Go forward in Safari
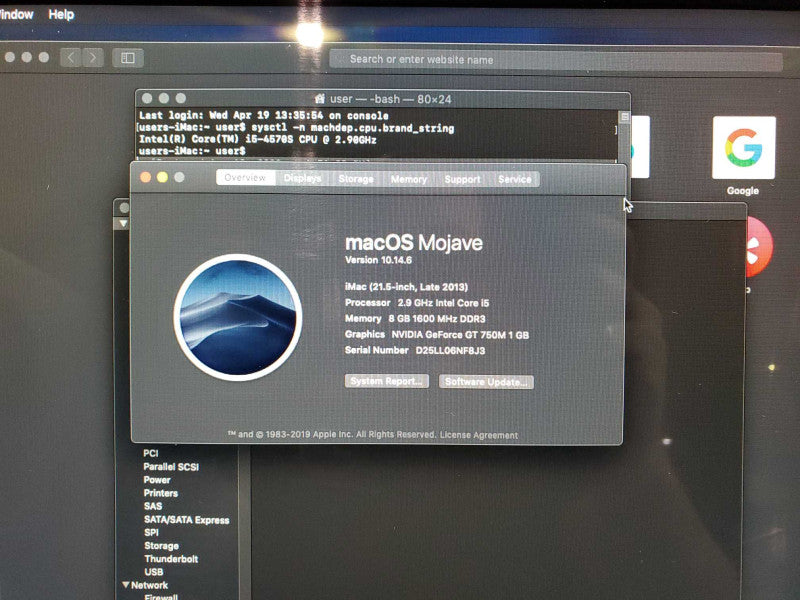 [x=93, y=58]
